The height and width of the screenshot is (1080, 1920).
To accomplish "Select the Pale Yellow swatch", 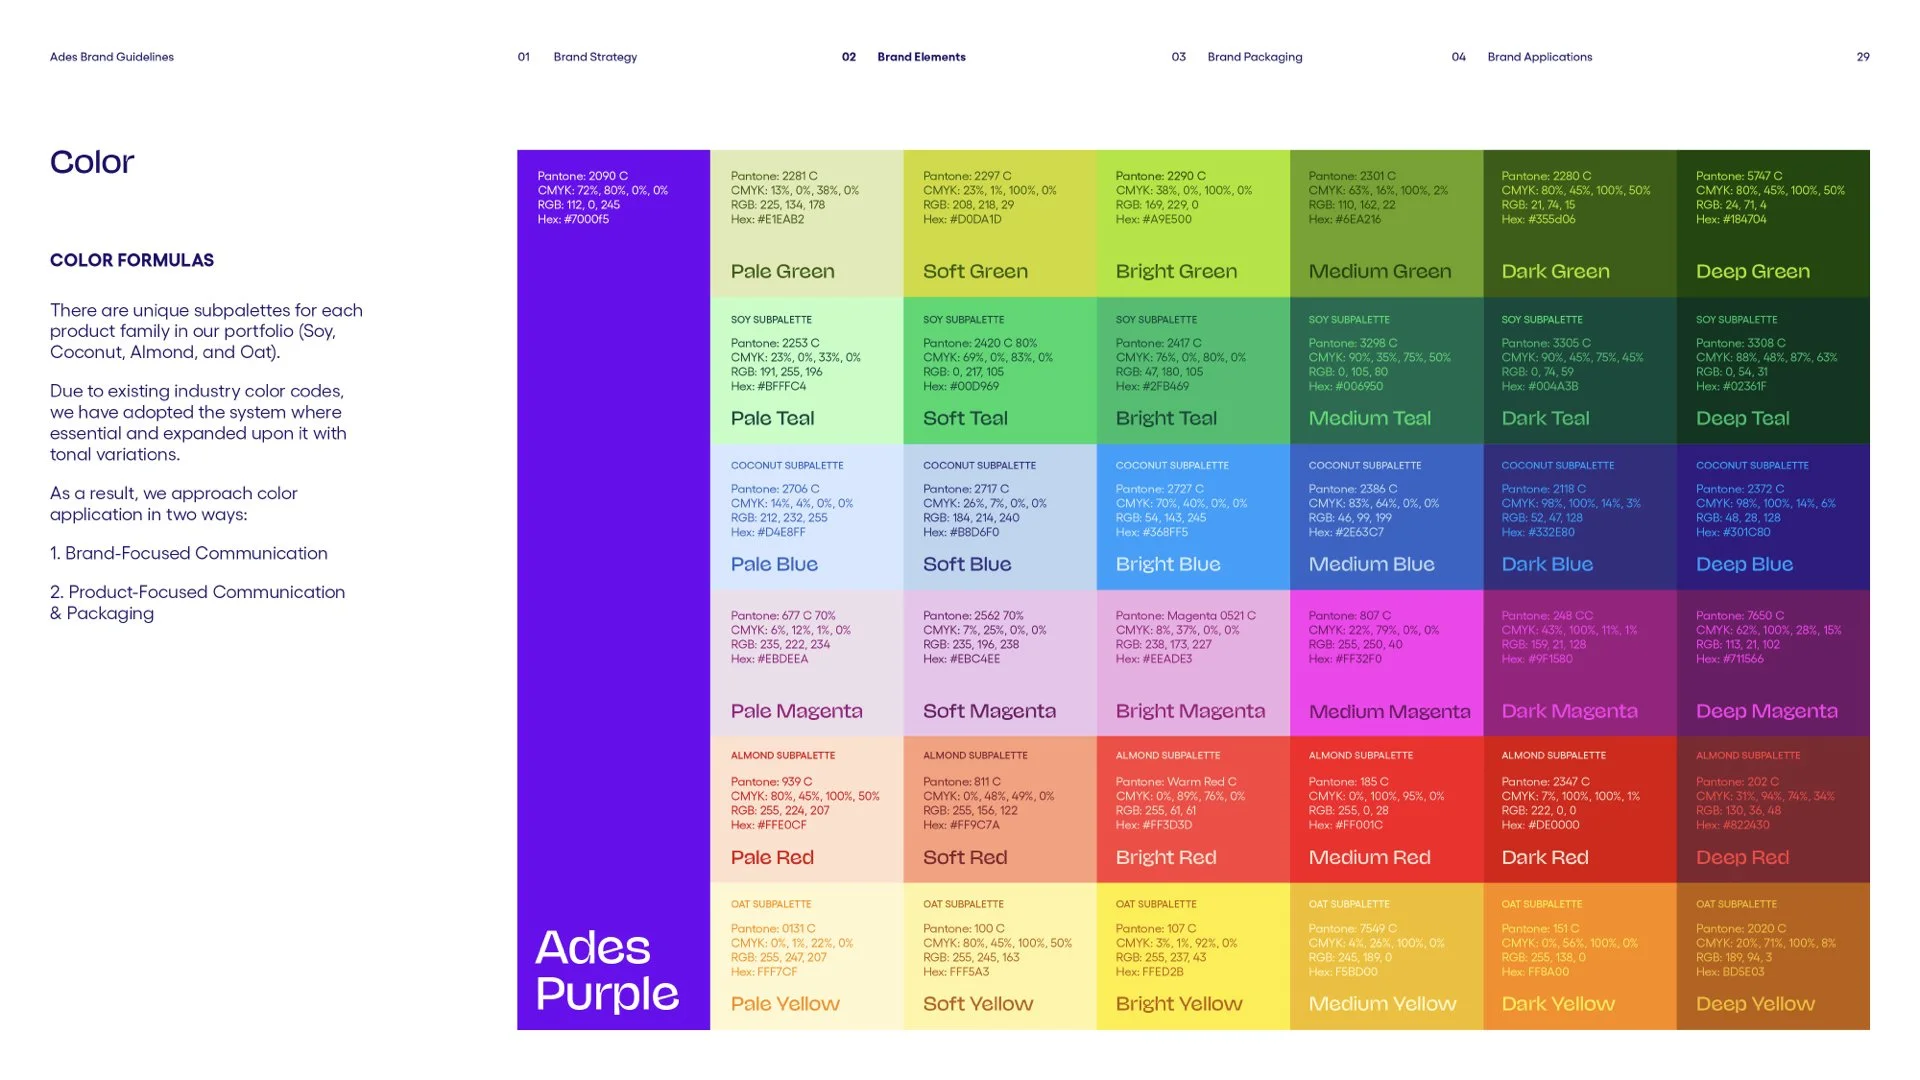I will tap(807, 956).
